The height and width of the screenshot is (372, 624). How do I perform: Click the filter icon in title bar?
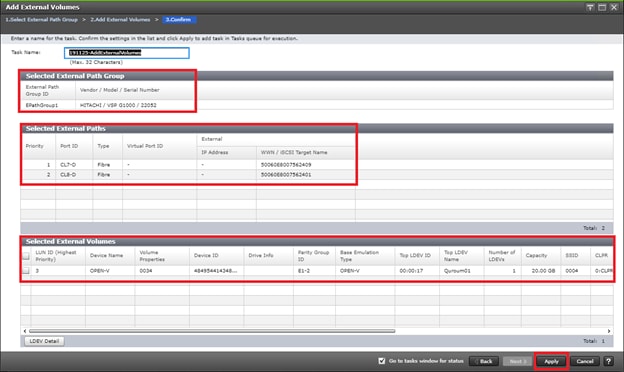590,7
